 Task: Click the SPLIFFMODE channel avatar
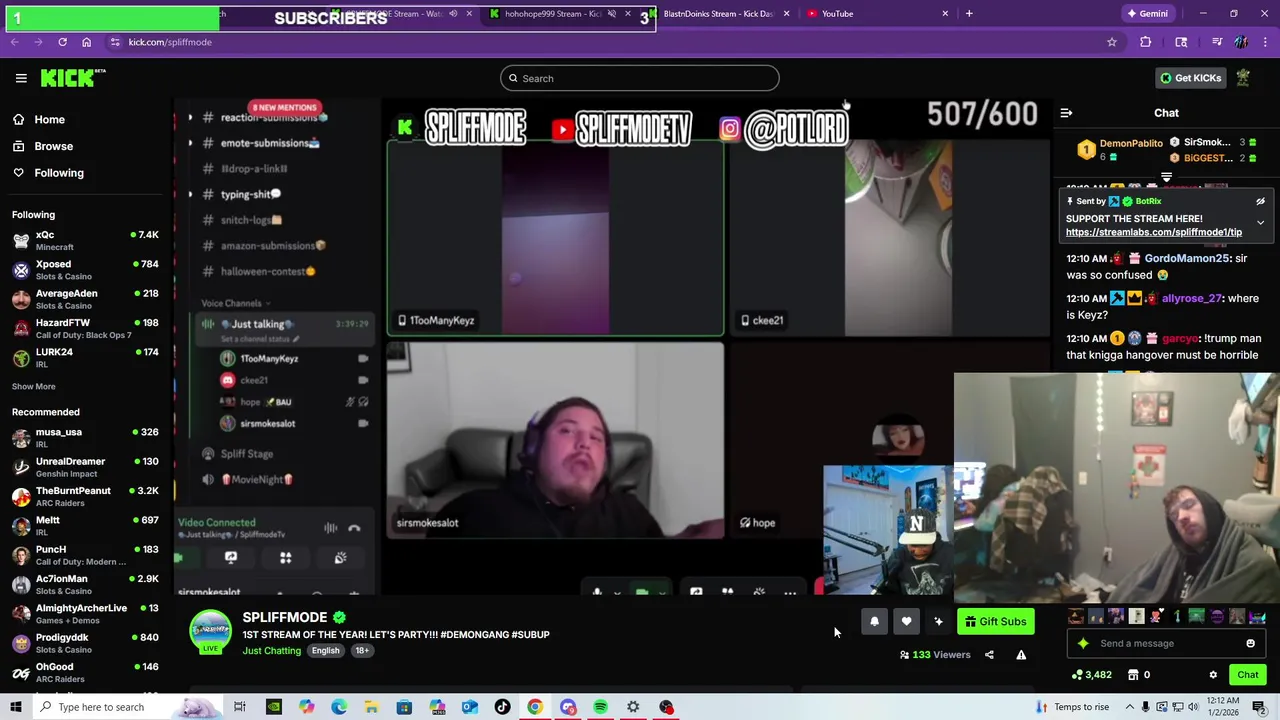coord(211,631)
